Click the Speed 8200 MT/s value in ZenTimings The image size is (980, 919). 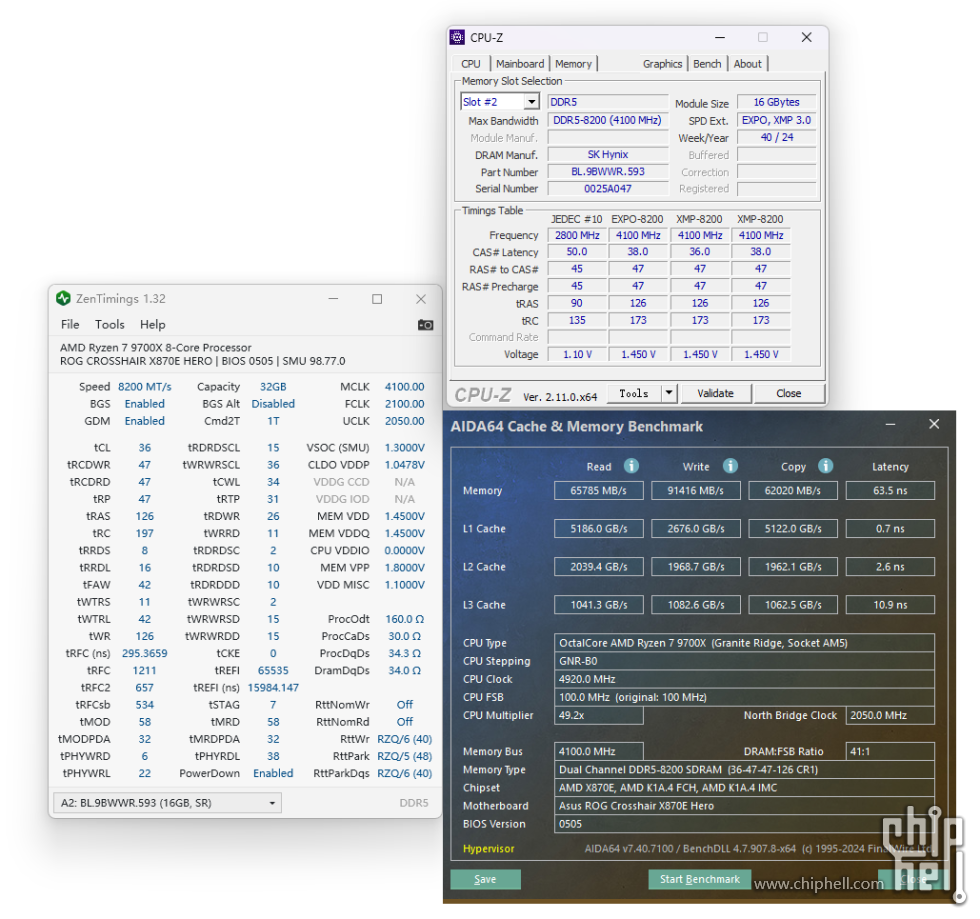click(144, 387)
